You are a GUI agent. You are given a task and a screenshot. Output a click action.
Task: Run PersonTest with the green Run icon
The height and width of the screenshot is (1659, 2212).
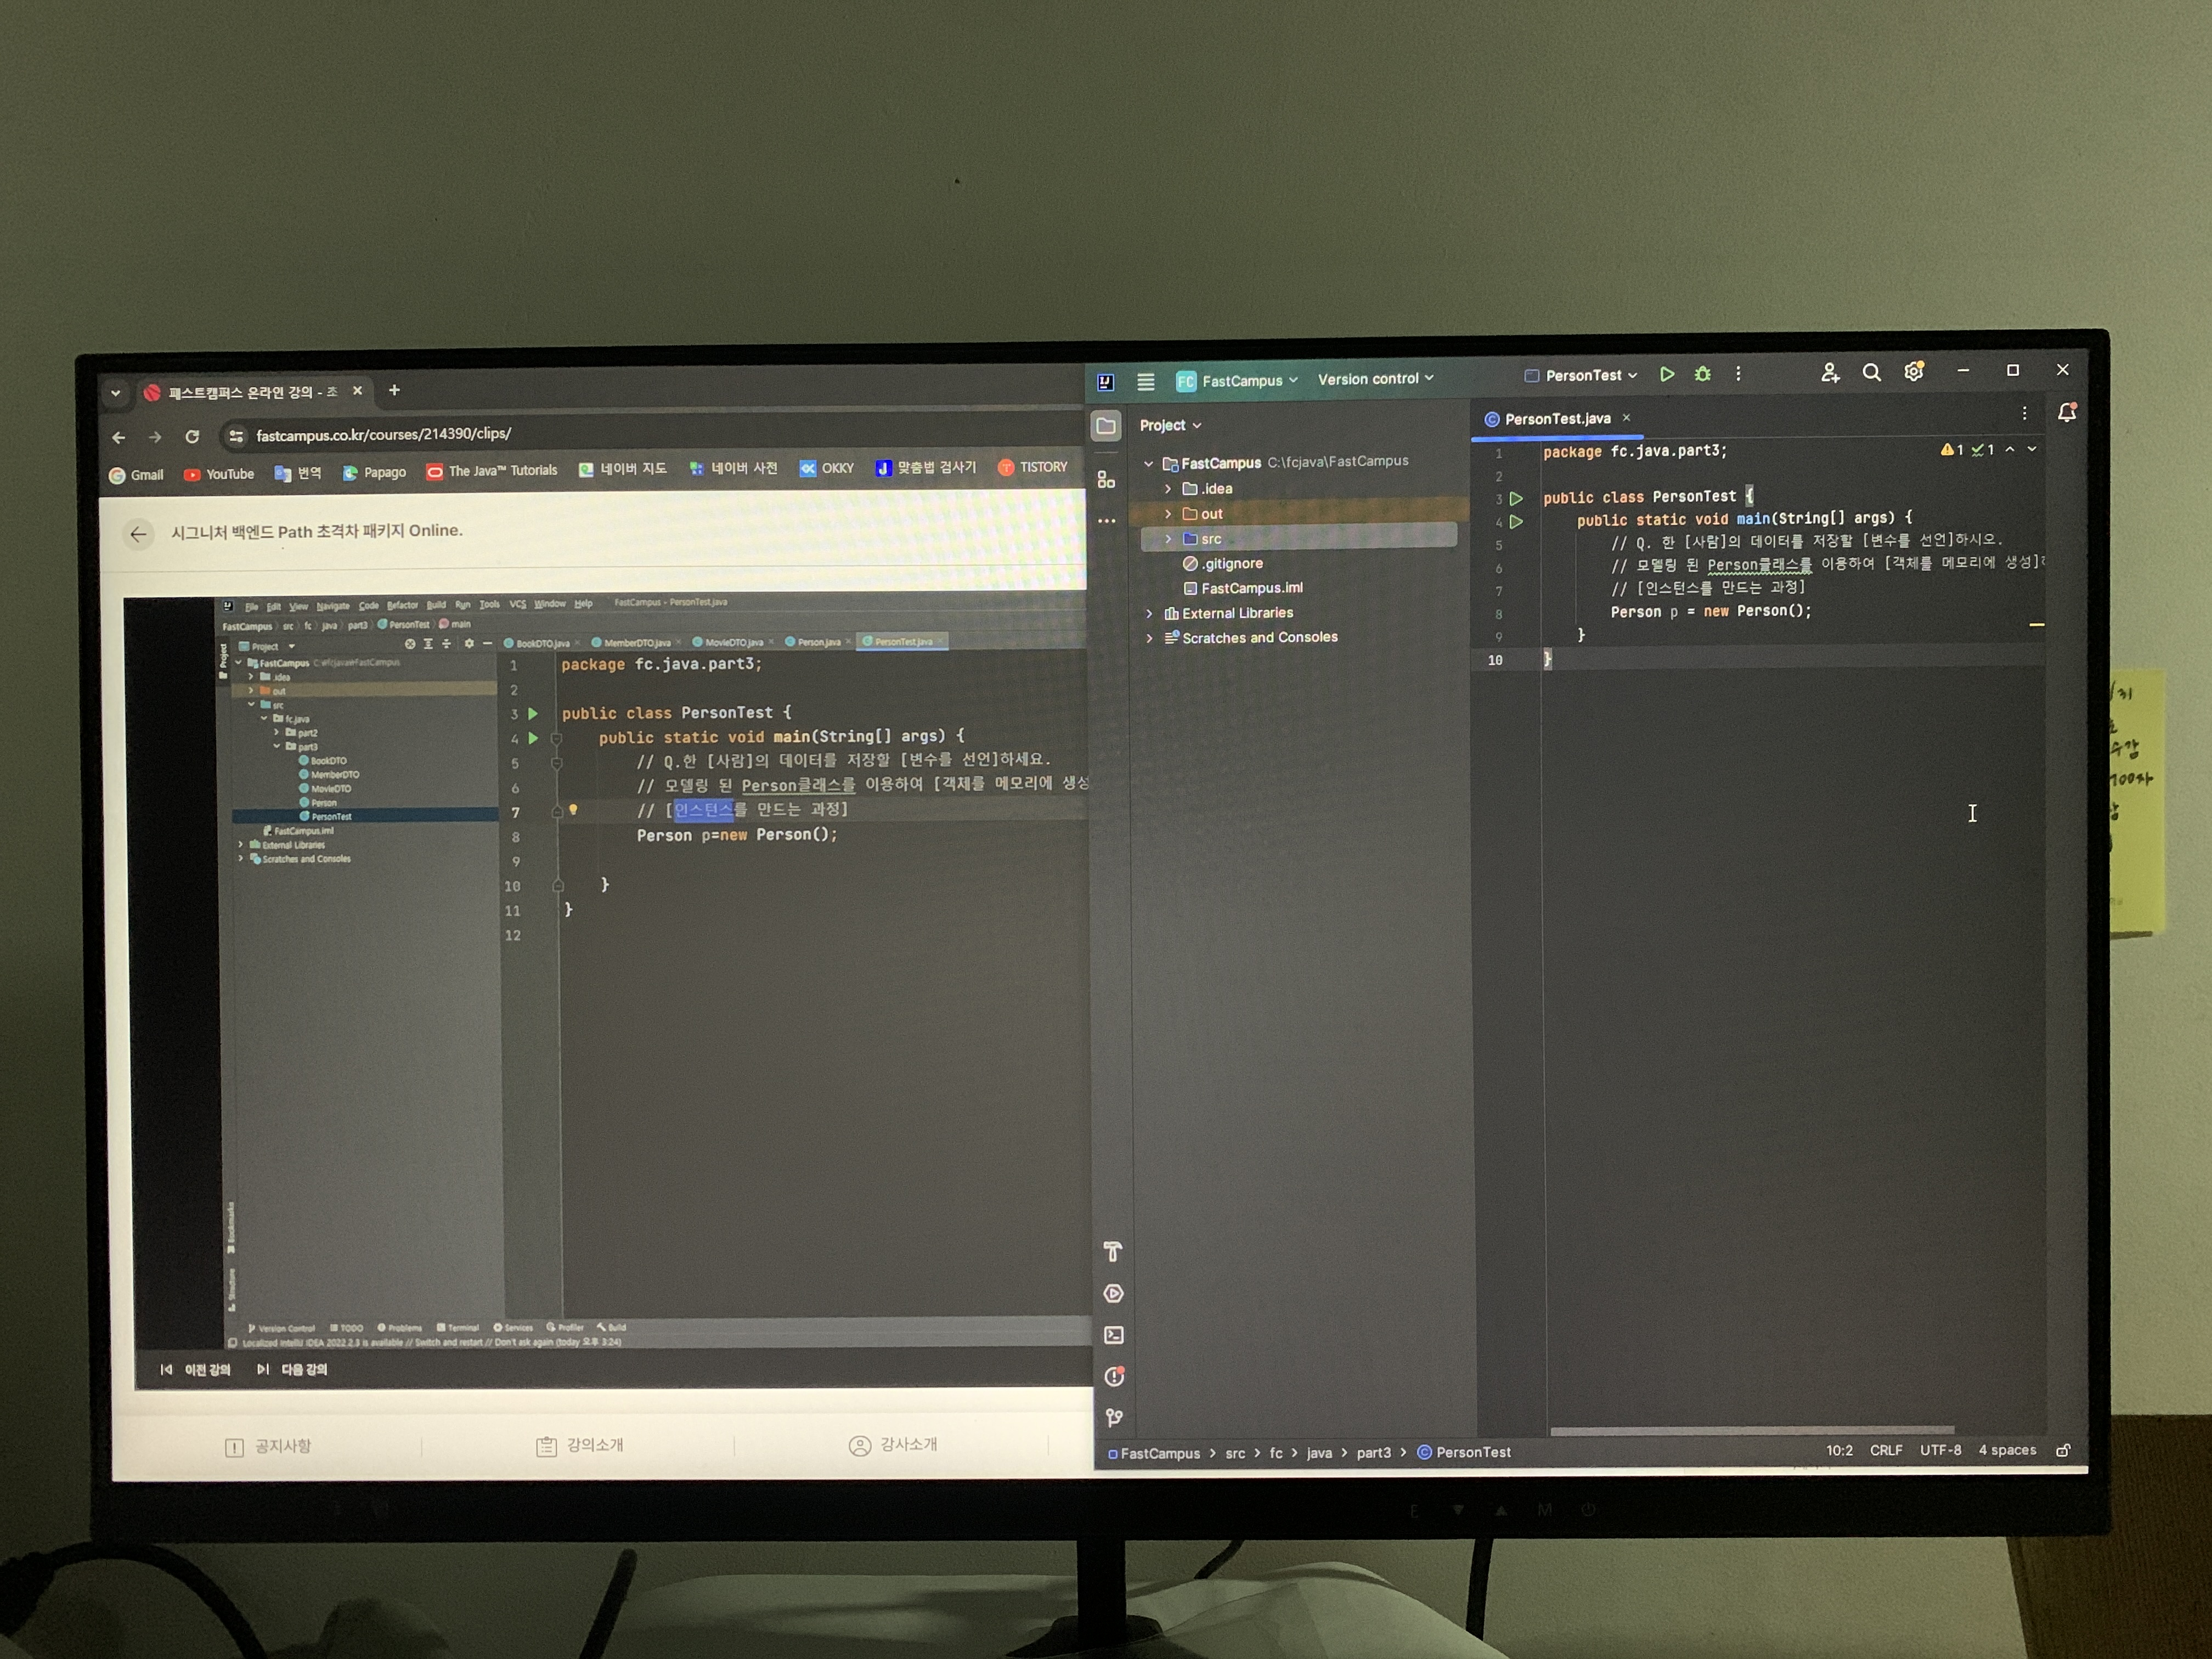(x=1667, y=374)
